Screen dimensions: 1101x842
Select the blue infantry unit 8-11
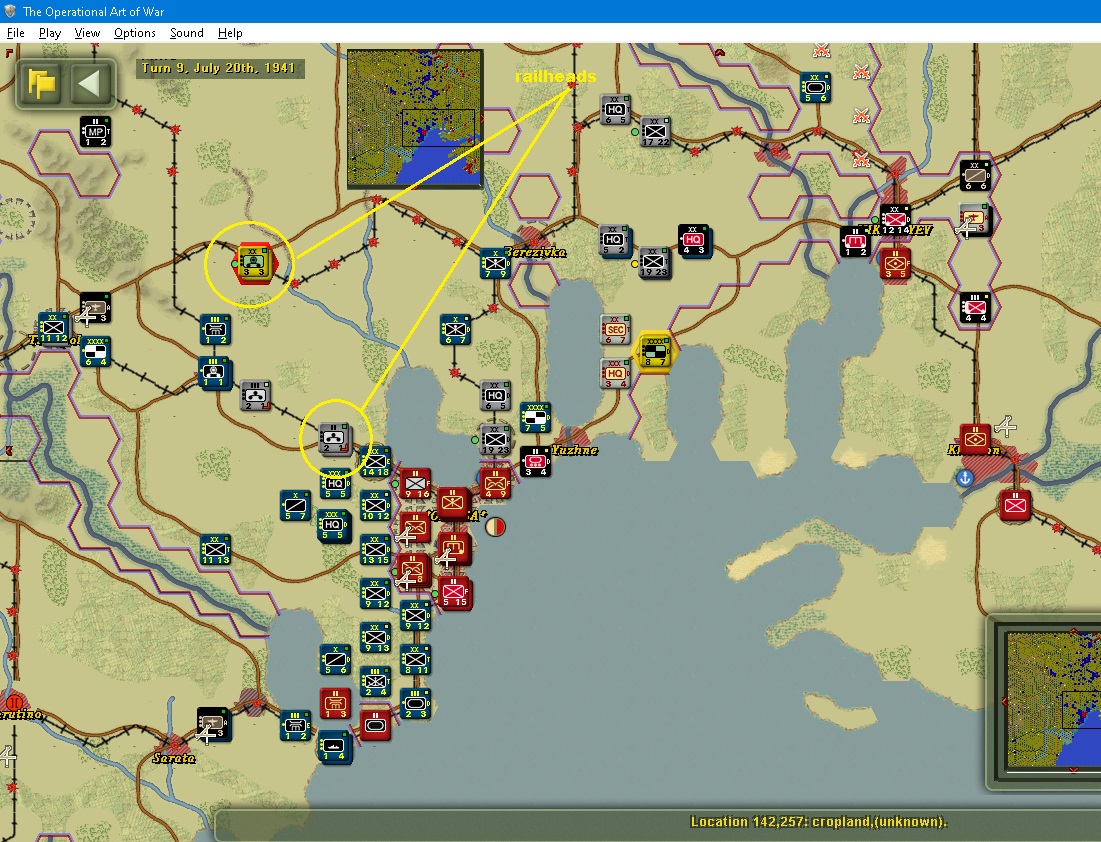pos(415,659)
